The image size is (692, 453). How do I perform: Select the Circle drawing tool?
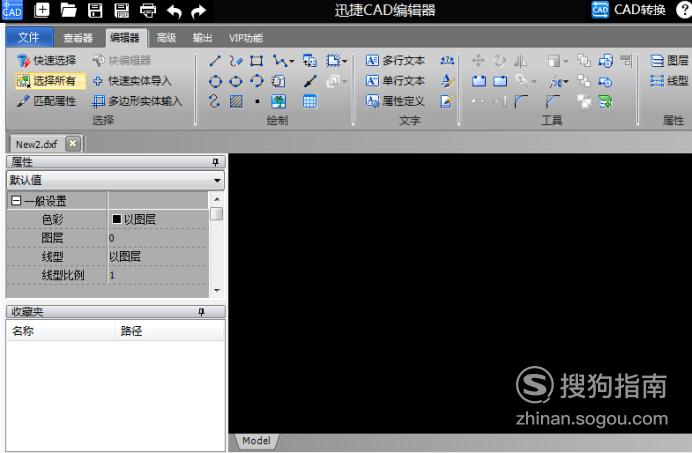pyautogui.click(x=215, y=81)
